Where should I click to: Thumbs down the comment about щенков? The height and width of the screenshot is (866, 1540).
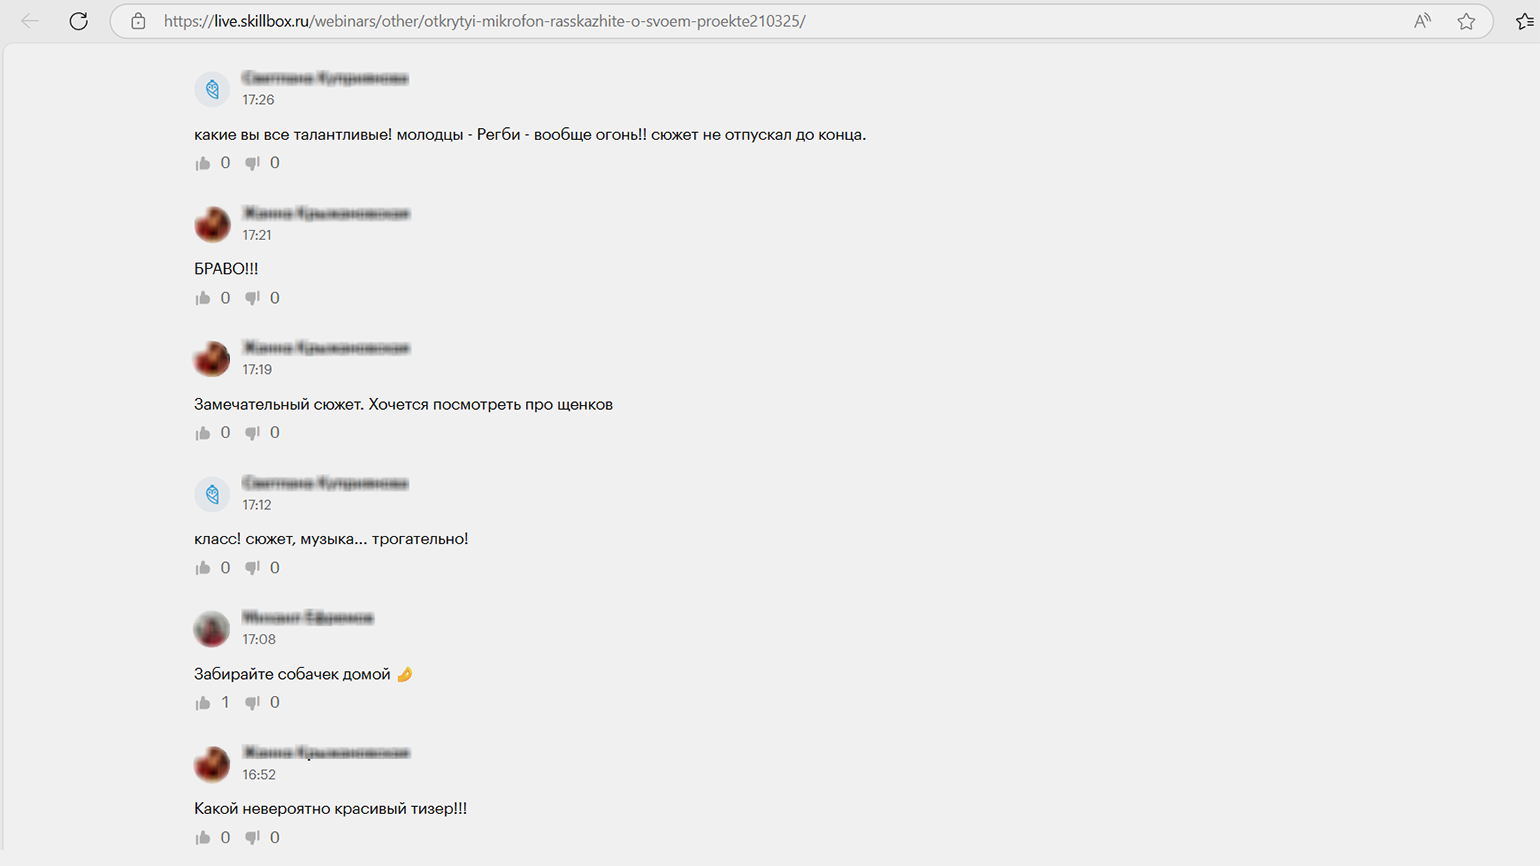[253, 433]
